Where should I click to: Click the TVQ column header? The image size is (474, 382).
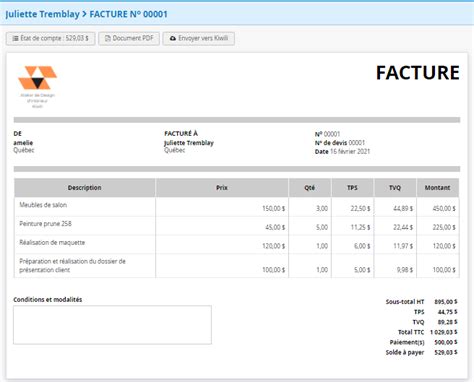click(395, 188)
